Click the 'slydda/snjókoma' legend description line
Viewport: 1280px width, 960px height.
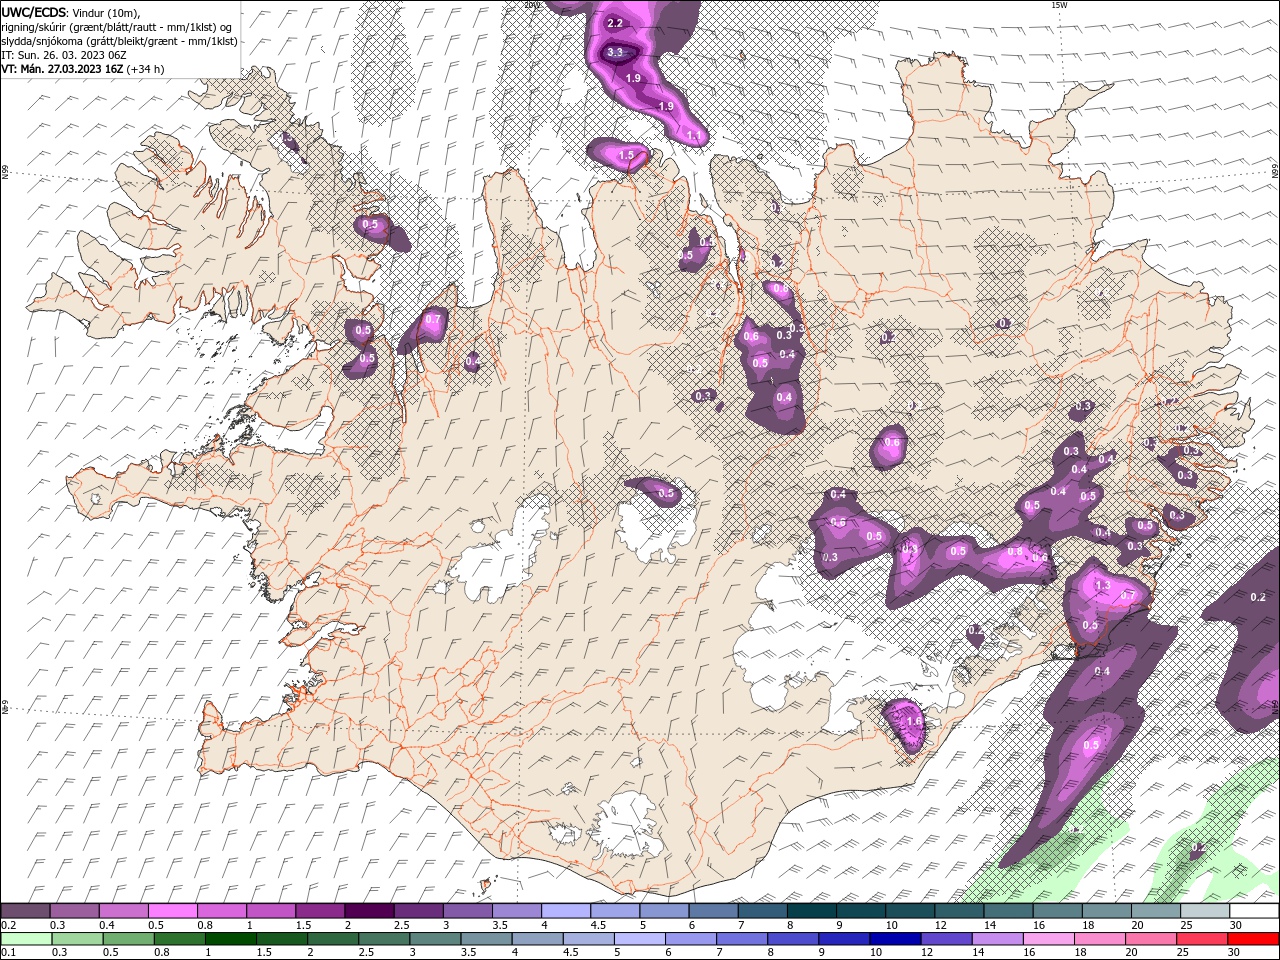coord(119,41)
